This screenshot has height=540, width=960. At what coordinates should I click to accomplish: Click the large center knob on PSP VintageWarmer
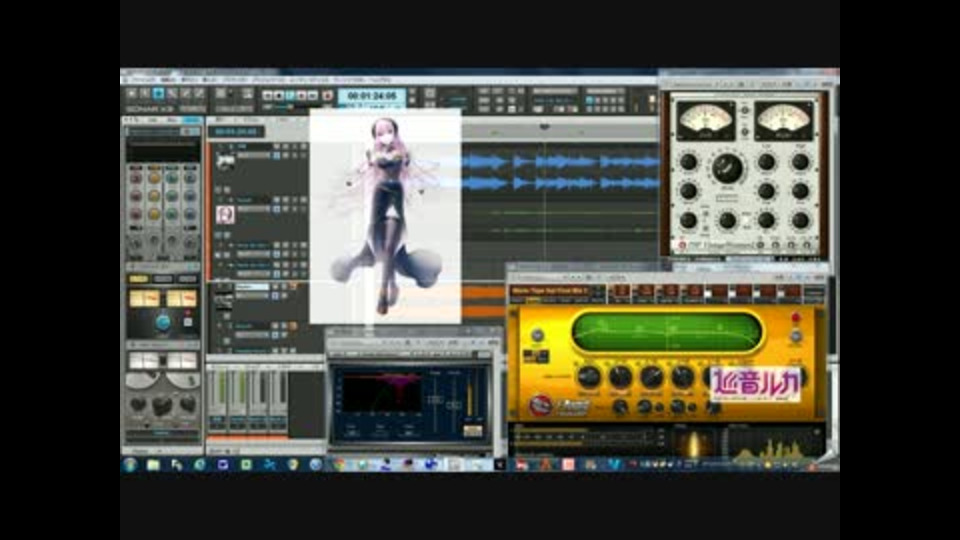click(727, 168)
